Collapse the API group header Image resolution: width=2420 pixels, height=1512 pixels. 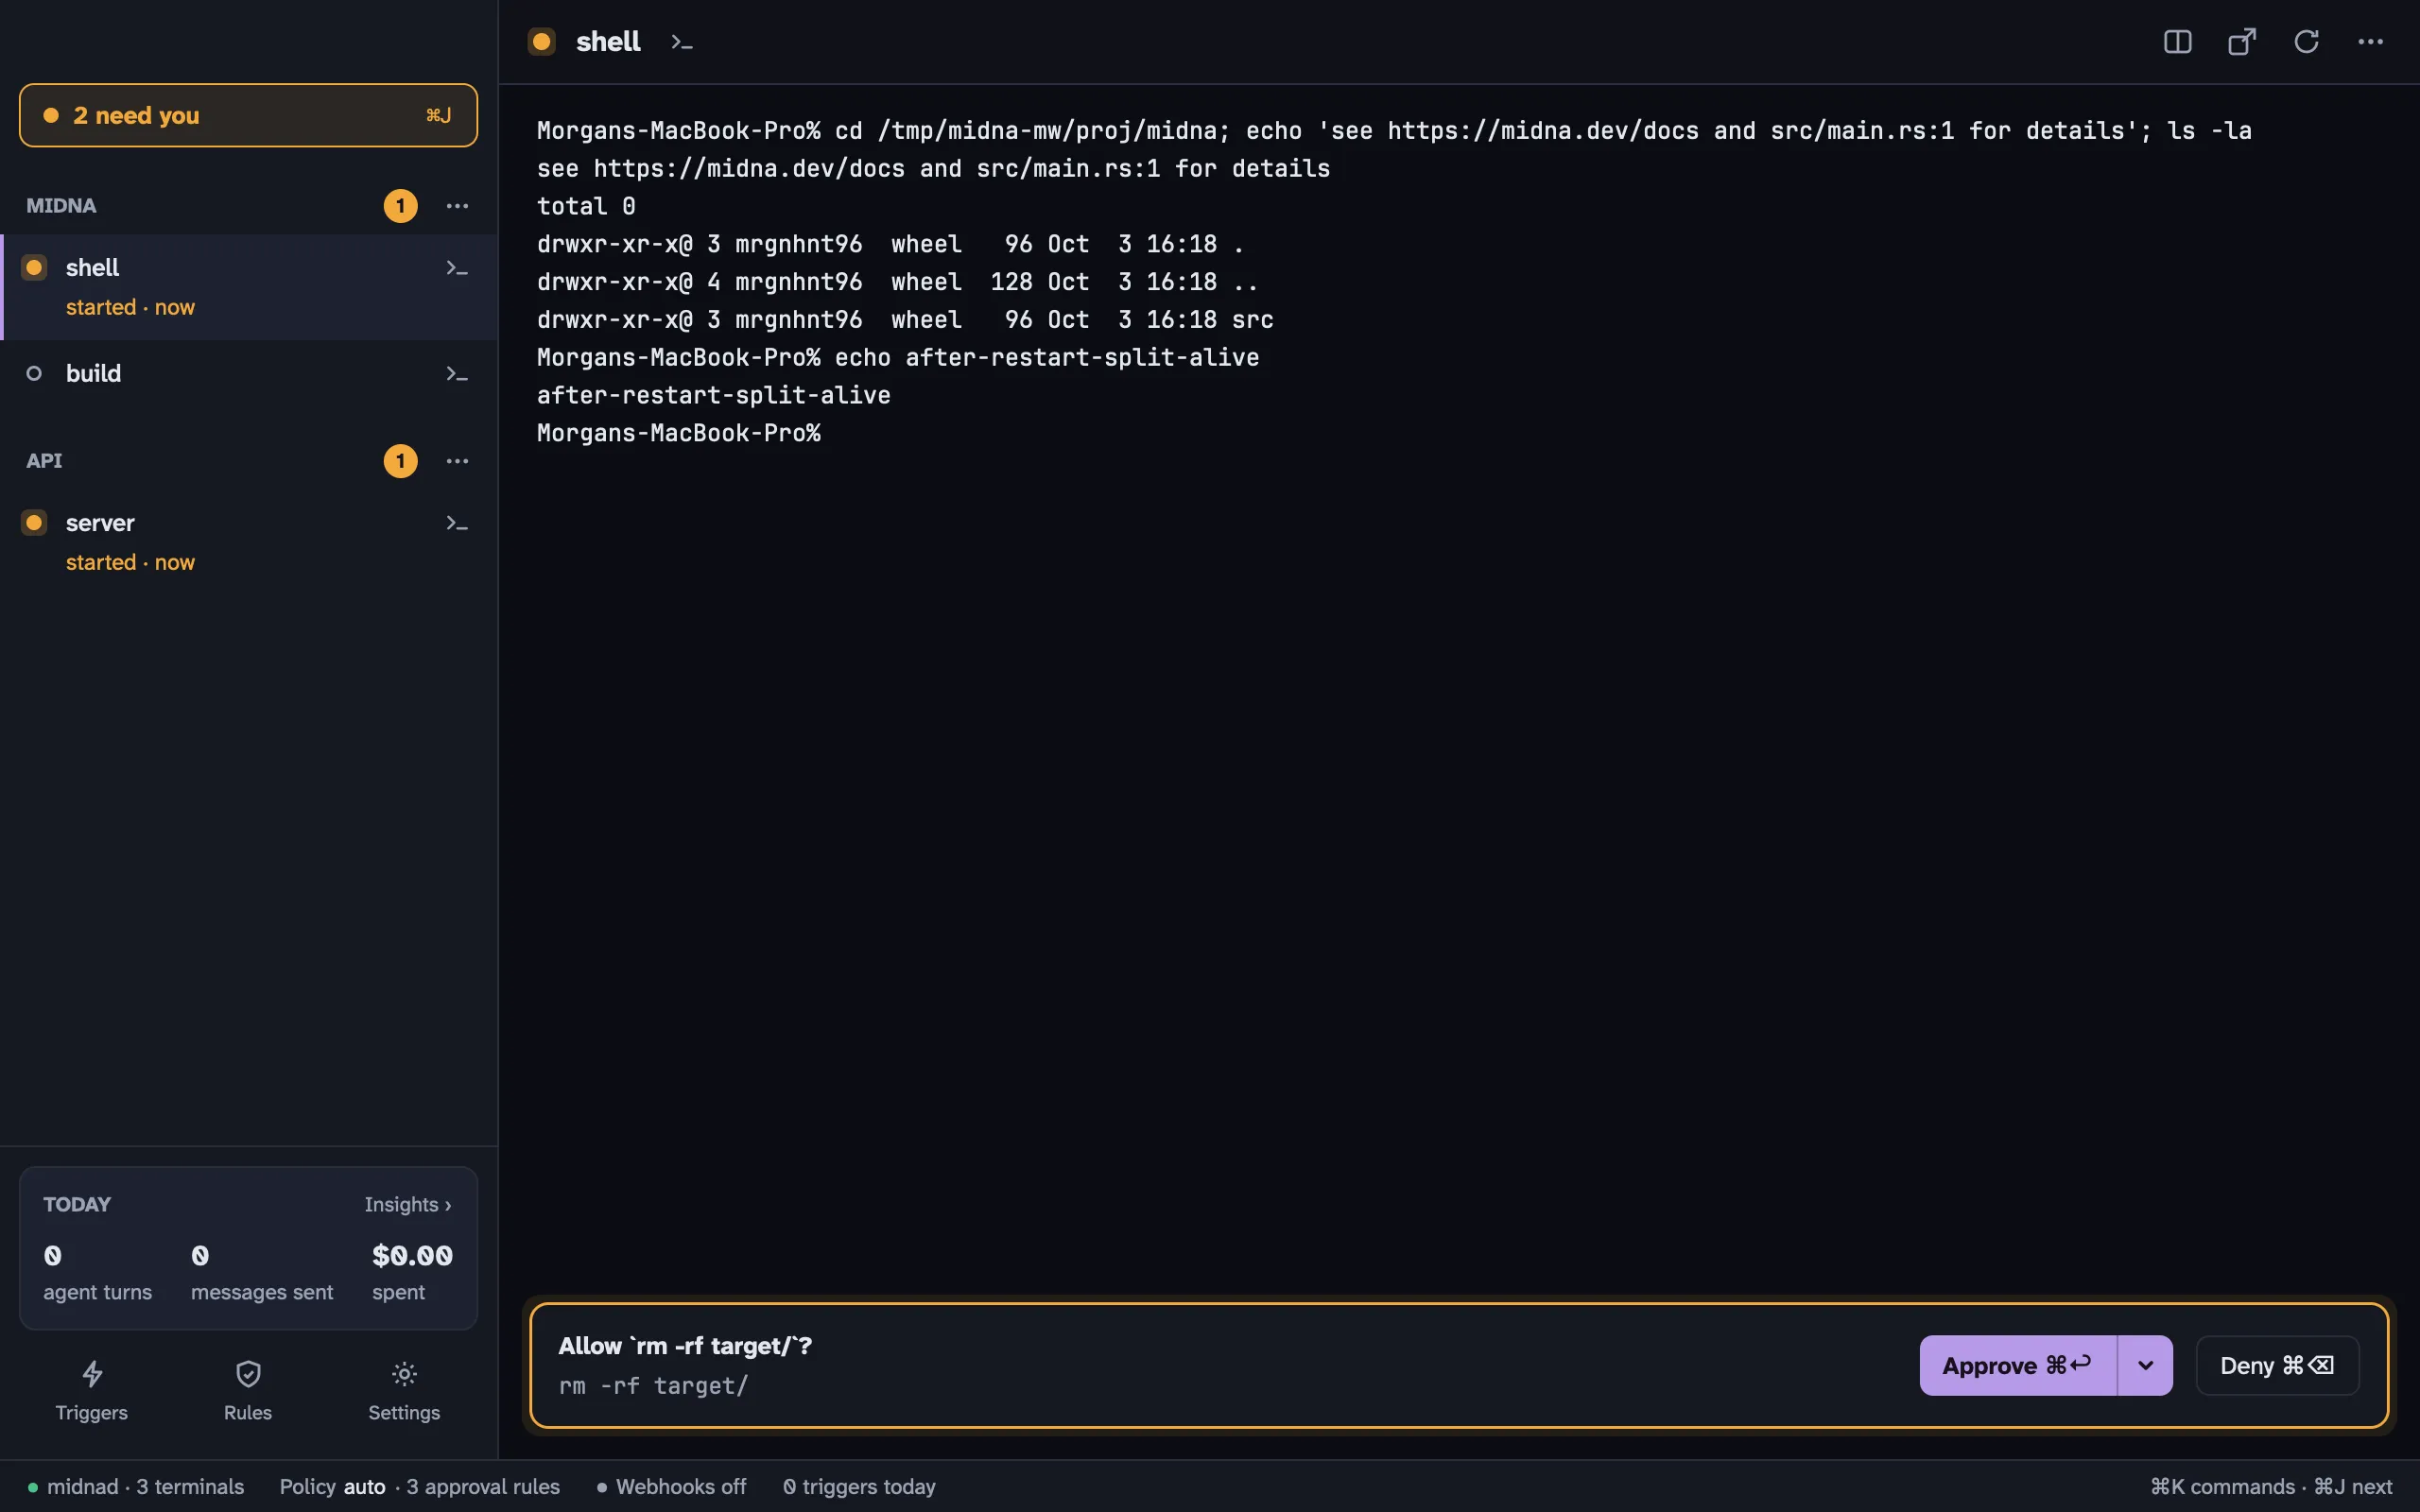[44, 461]
